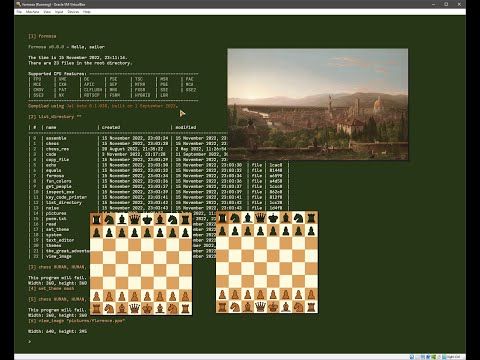The width and height of the screenshot is (480, 360).
Task: Open the File menu in VirtualBox
Action: 19,12
